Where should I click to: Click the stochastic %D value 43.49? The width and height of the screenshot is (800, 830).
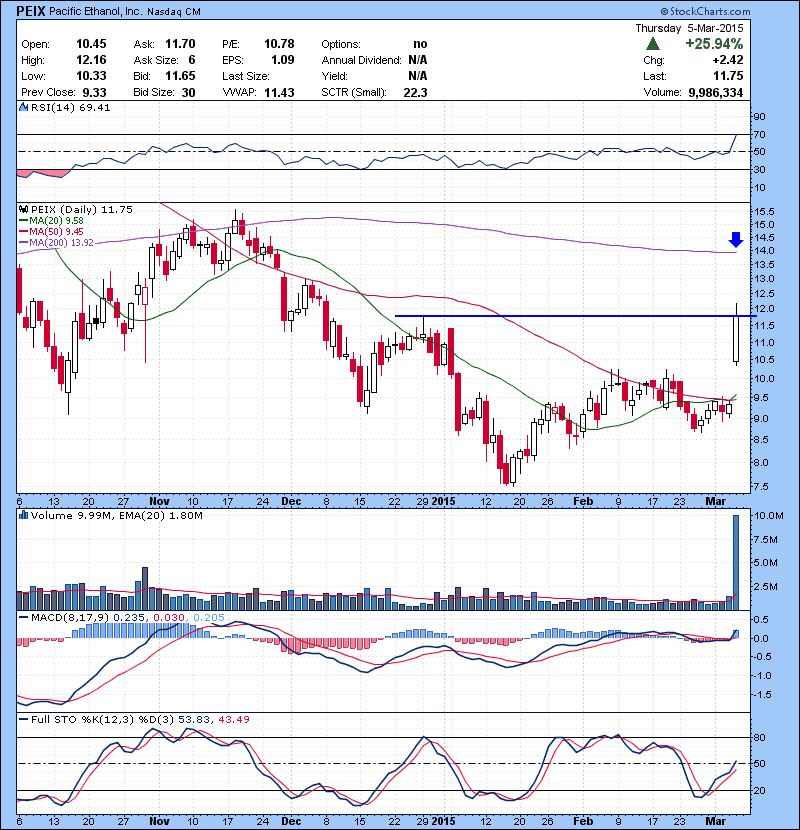[233, 719]
